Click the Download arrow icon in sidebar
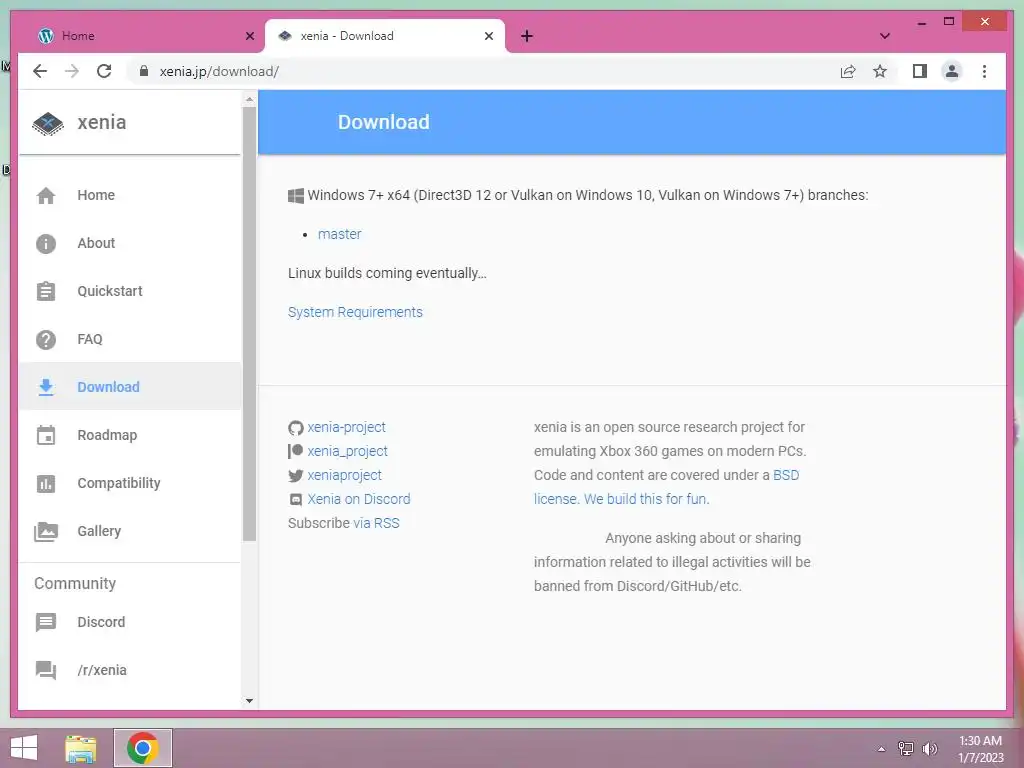 (46, 387)
